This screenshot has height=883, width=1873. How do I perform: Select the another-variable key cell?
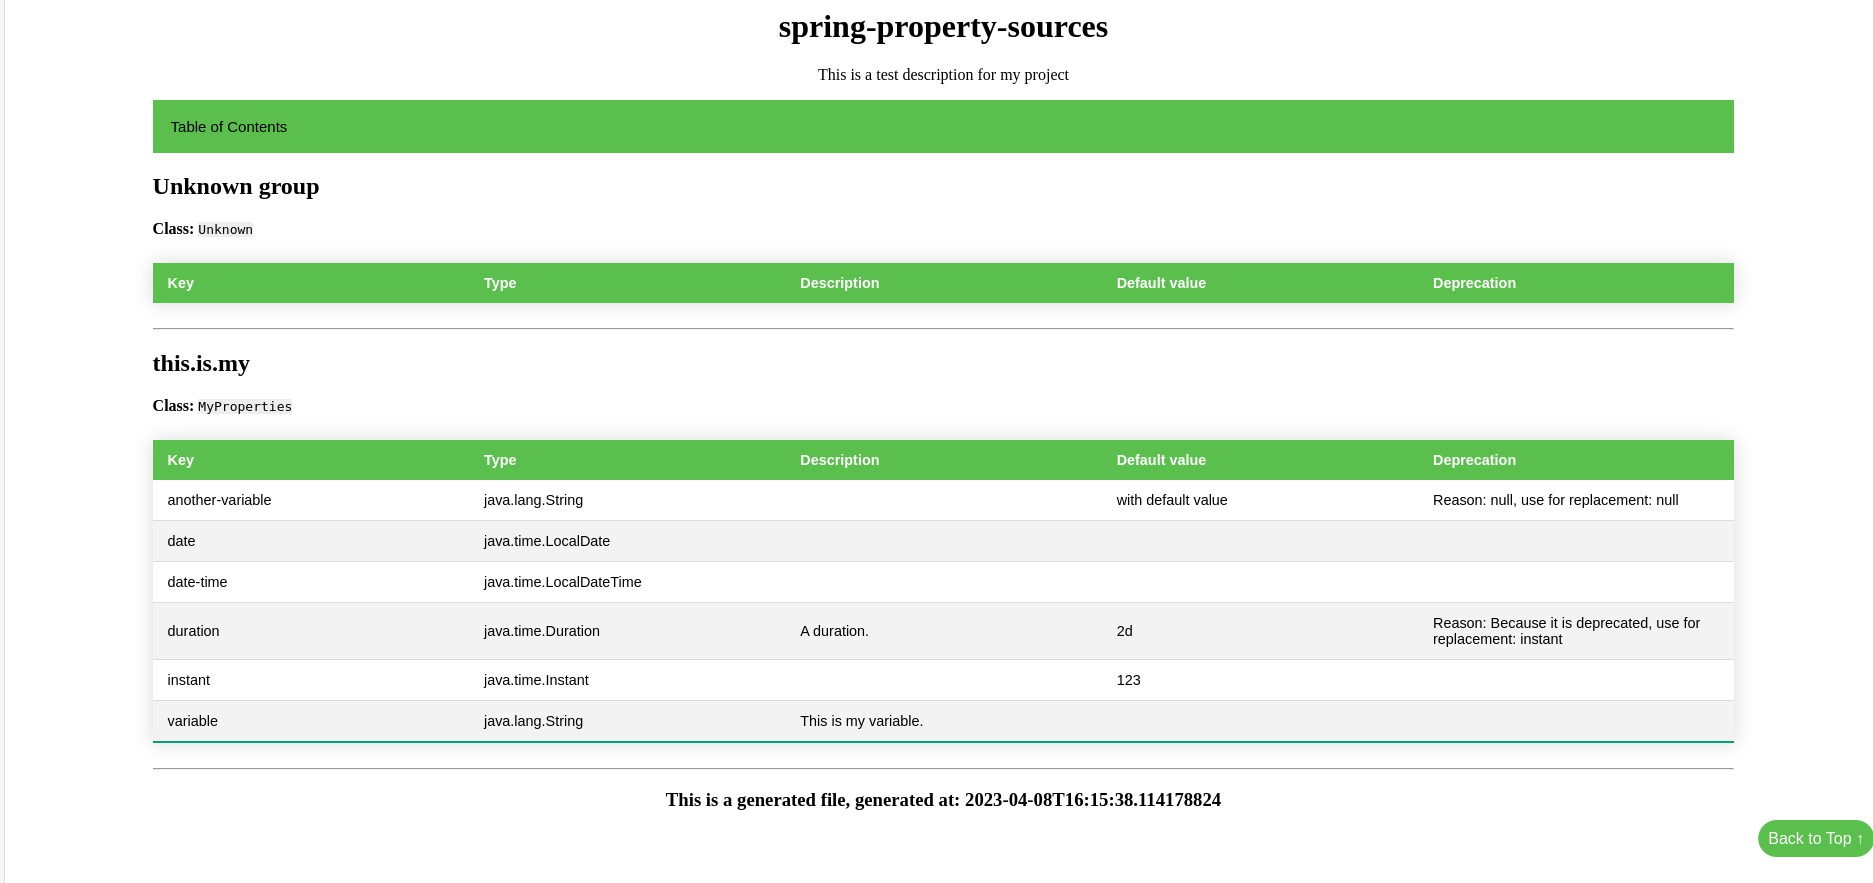click(x=311, y=500)
